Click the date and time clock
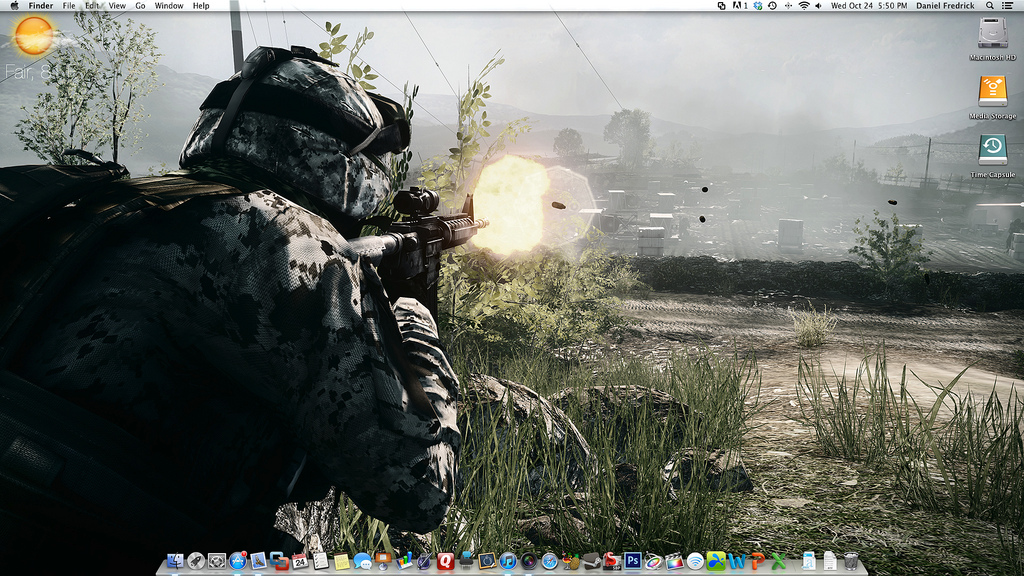This screenshot has width=1024, height=576. pos(869,5)
